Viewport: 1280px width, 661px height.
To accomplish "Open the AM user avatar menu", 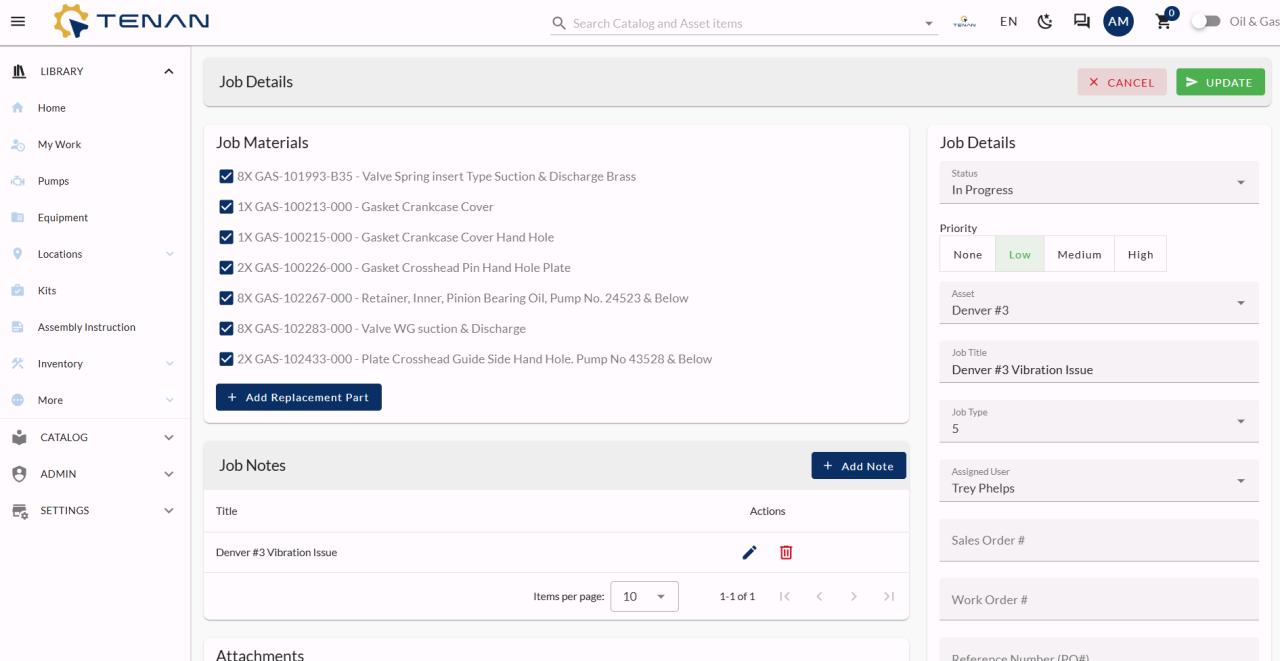I will point(1118,22).
